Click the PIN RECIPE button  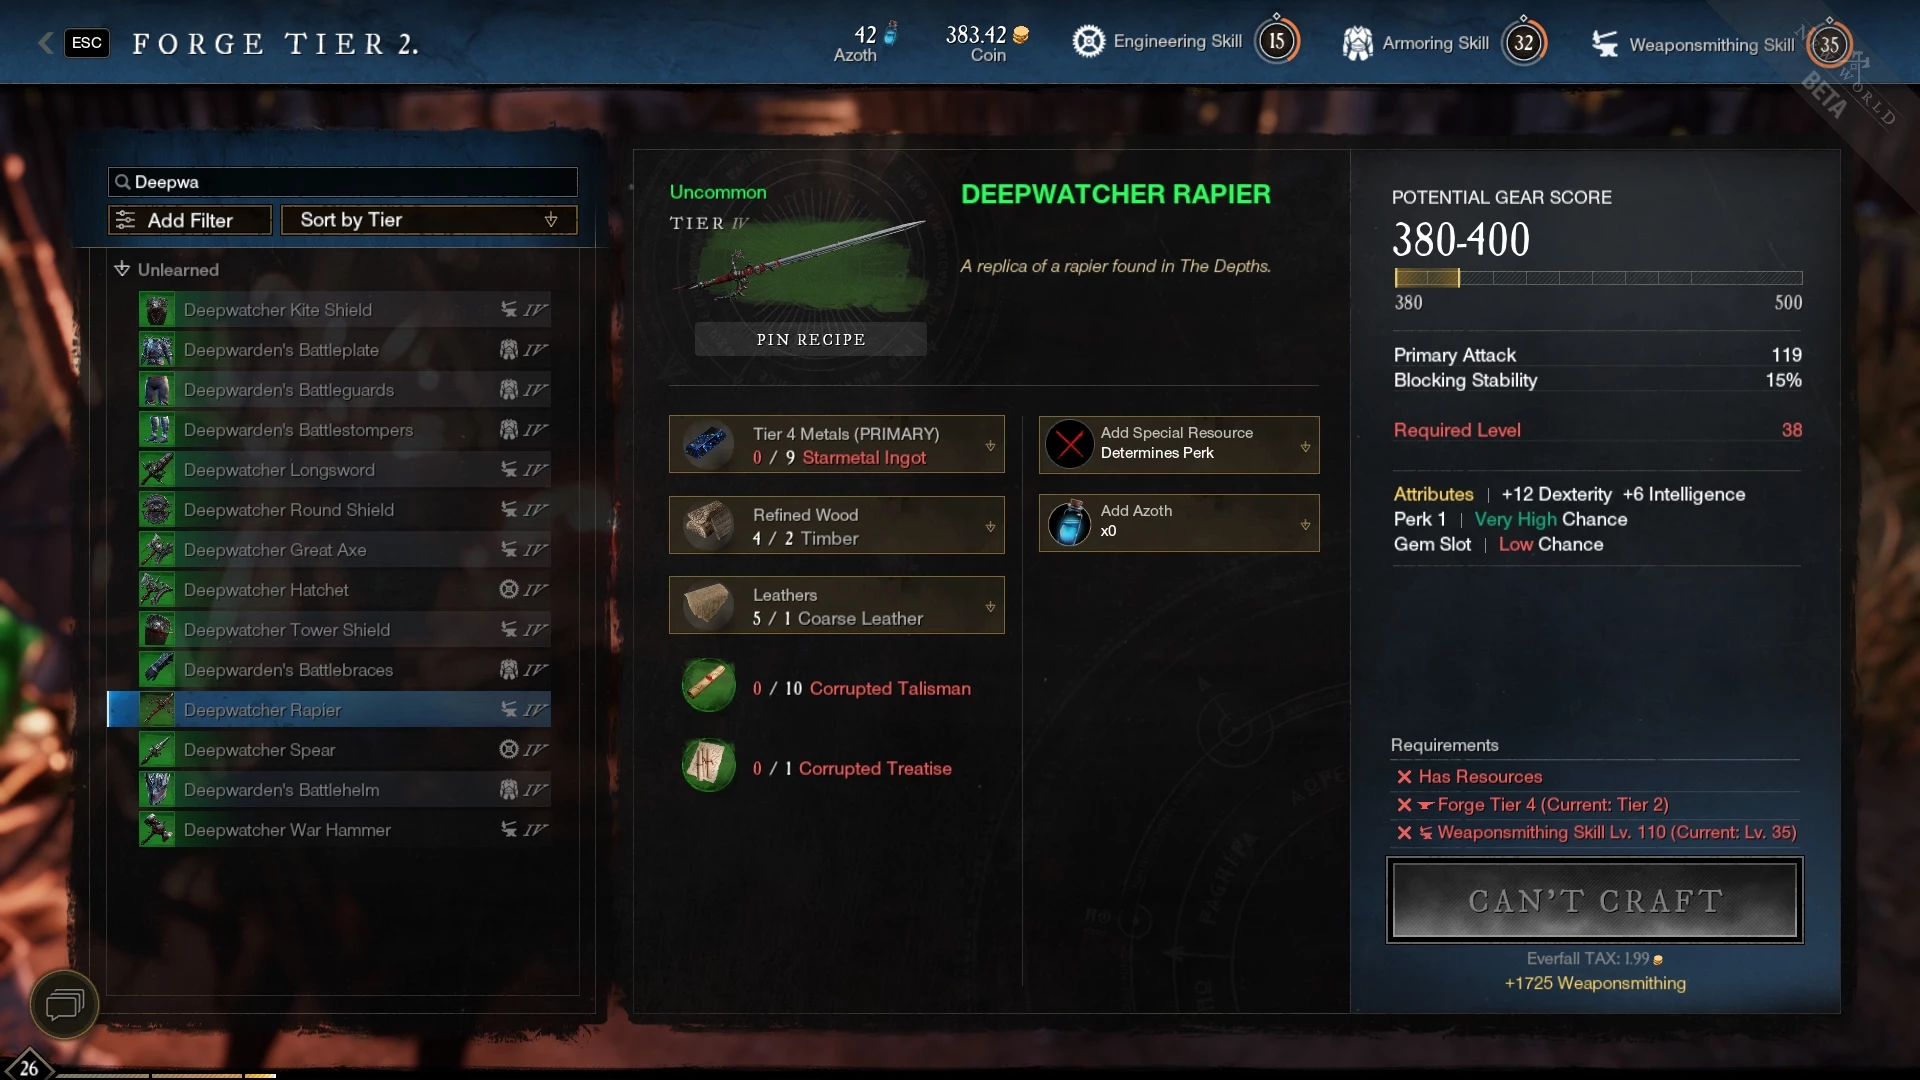tap(811, 339)
